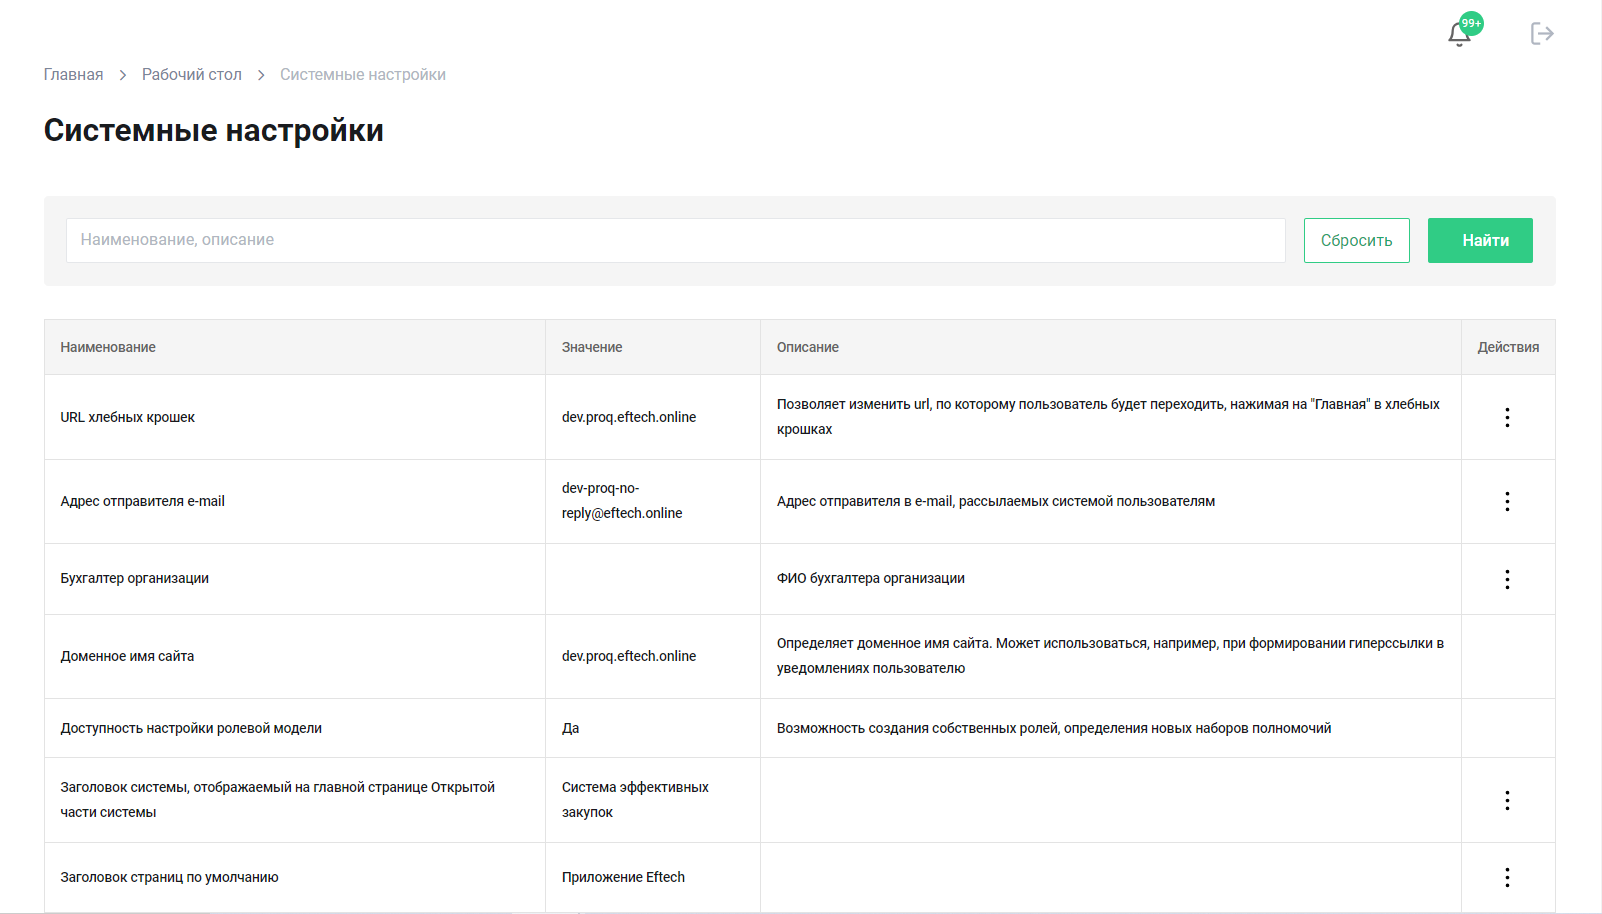Click description starting with Позволяет изменить url
This screenshot has width=1602, height=914.
click(x=1108, y=417)
